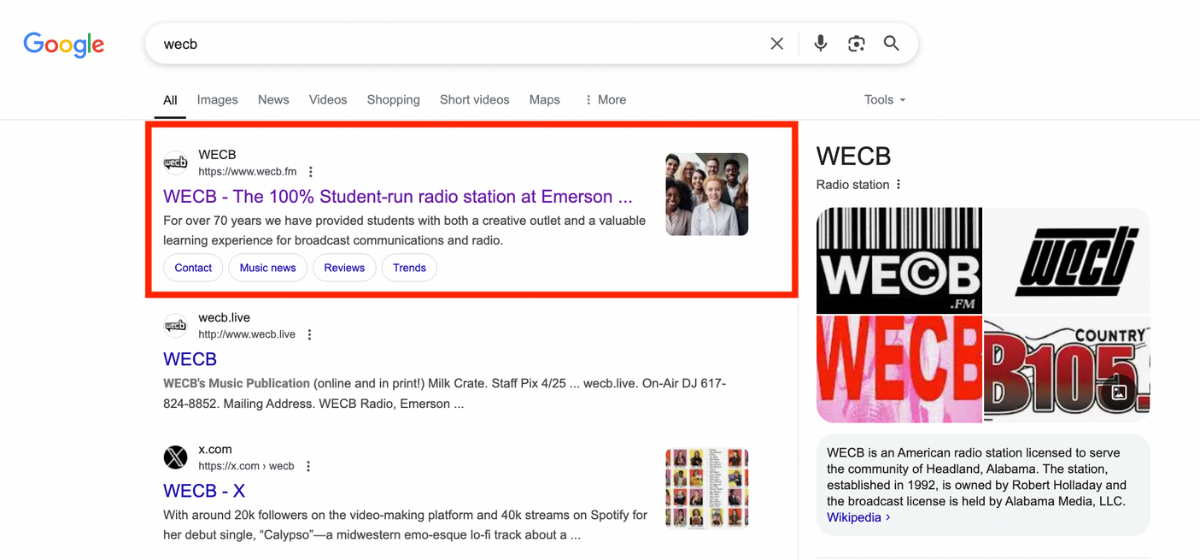Clear the search box text
Image resolution: width=1200 pixels, height=560 pixels.
[x=777, y=44]
